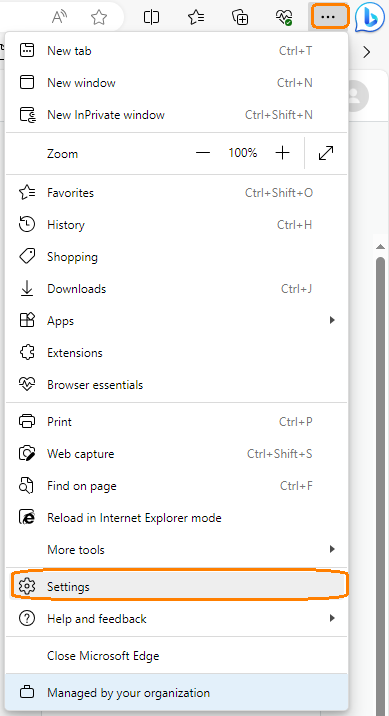Choose Close Microsoft Edge

pos(177,656)
